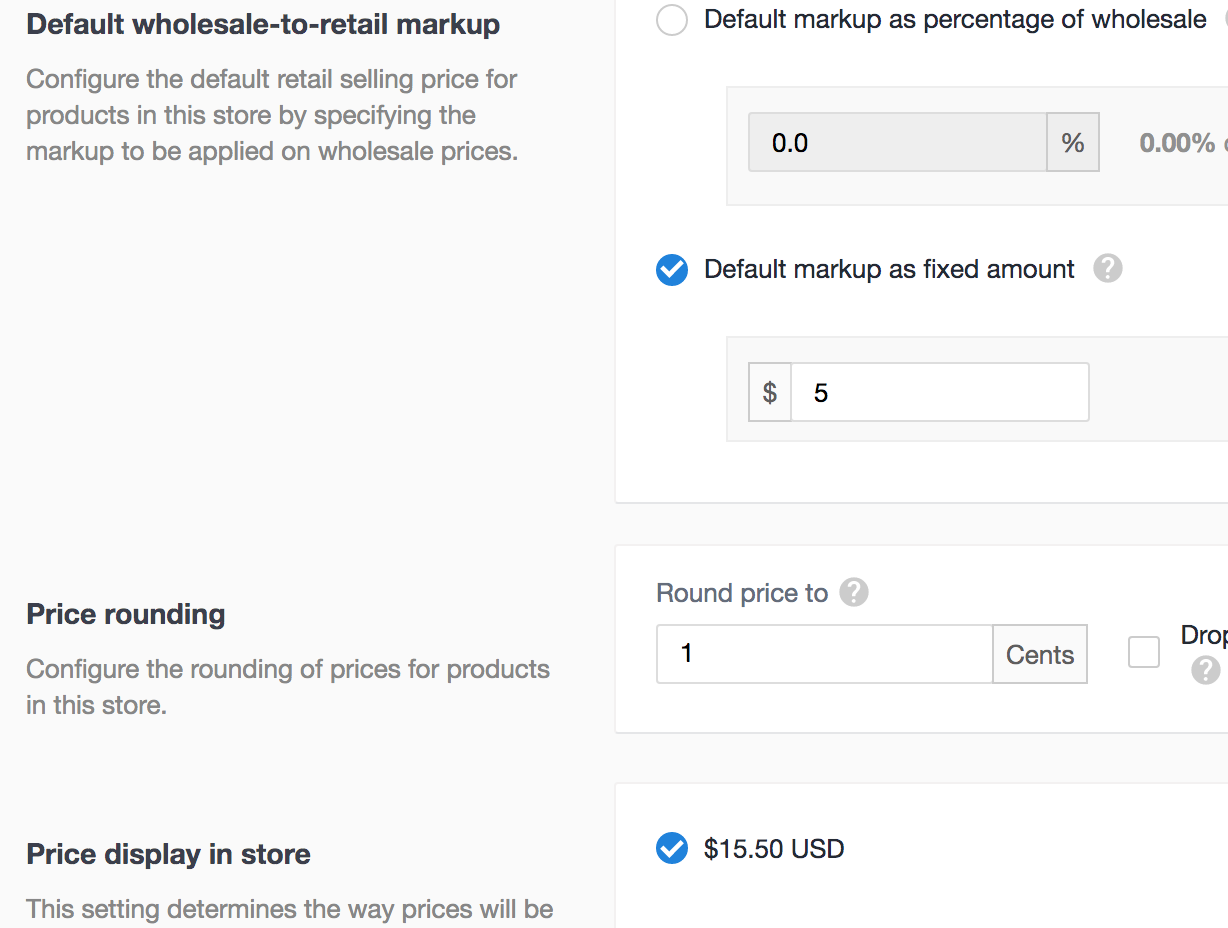The height and width of the screenshot is (928, 1228).
Task: Click the description text under wholesale-to-retail markup
Action: click(271, 115)
